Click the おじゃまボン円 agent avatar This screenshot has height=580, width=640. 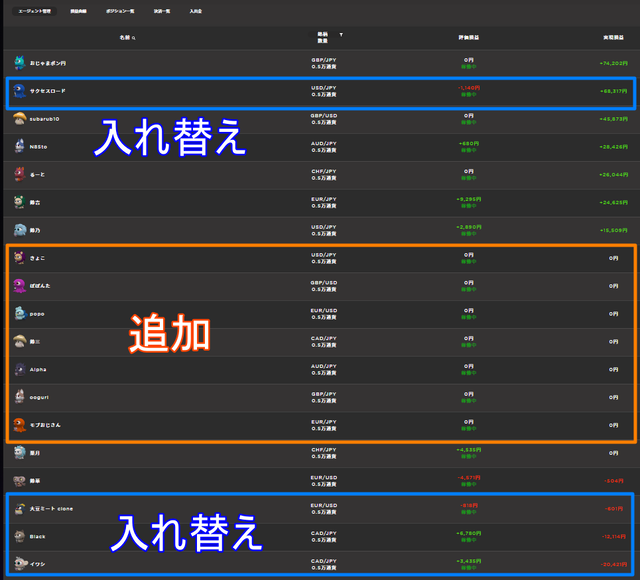pos(19,63)
